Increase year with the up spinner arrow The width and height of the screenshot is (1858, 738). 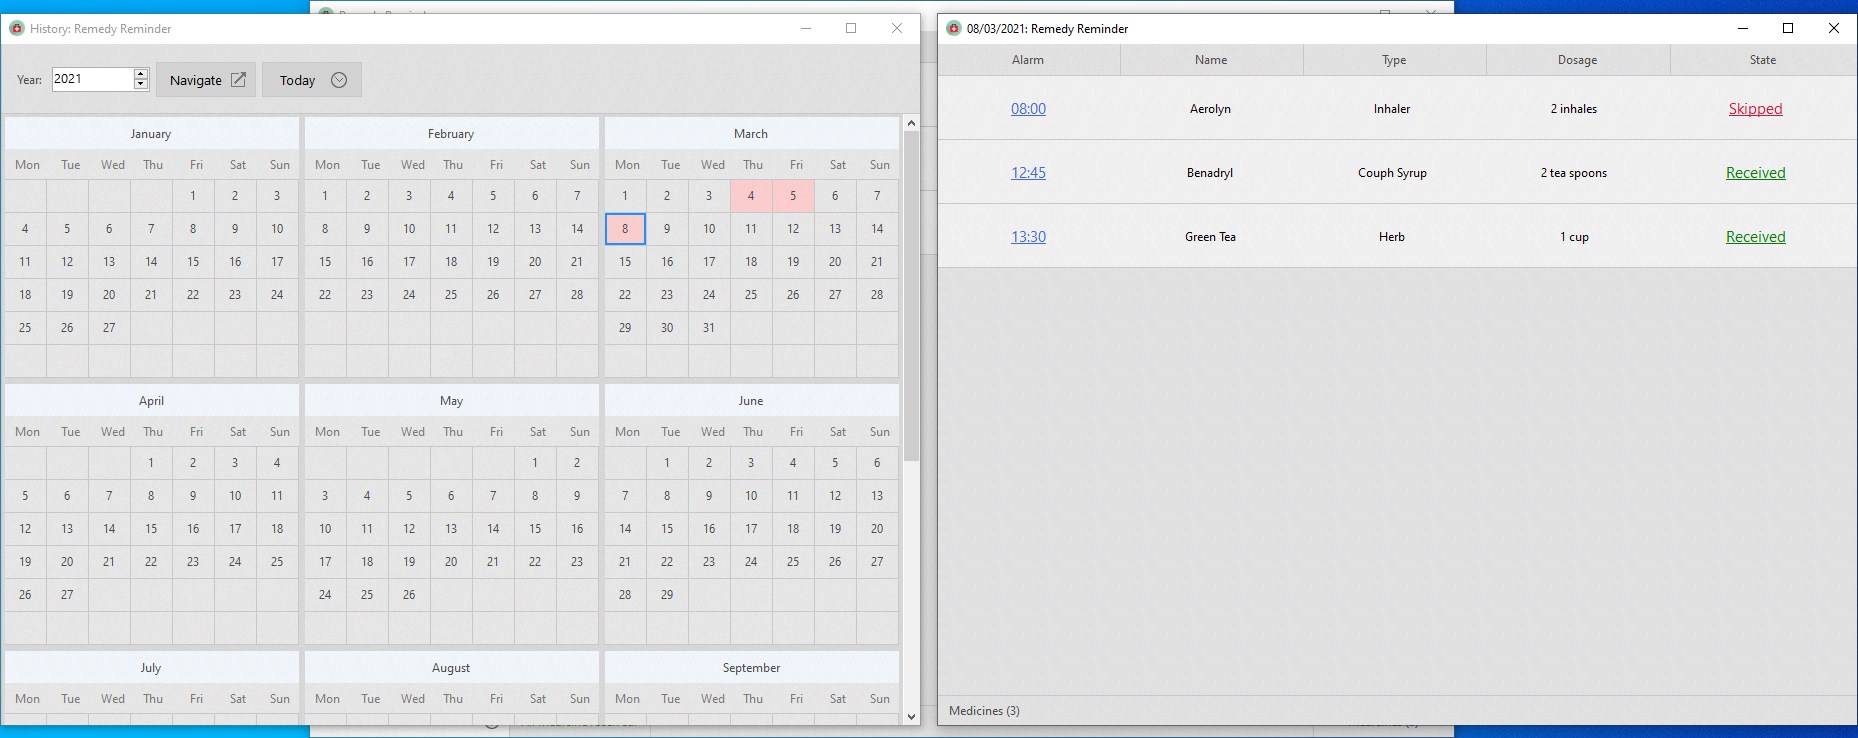141,74
